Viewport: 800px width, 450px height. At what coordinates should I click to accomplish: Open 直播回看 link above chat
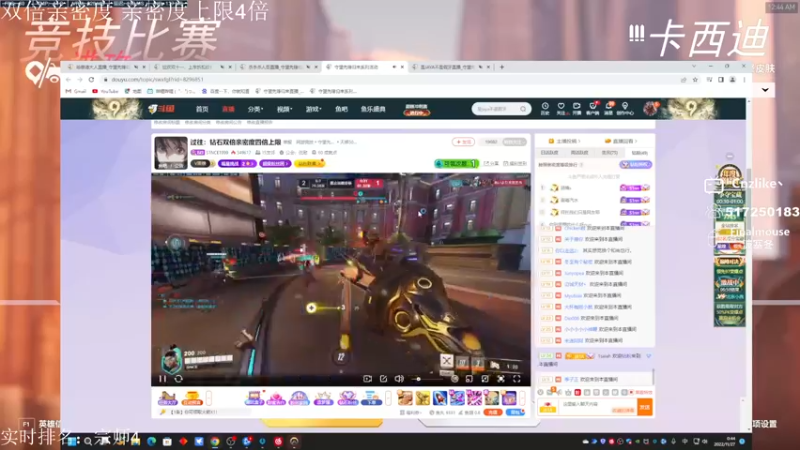(621, 141)
